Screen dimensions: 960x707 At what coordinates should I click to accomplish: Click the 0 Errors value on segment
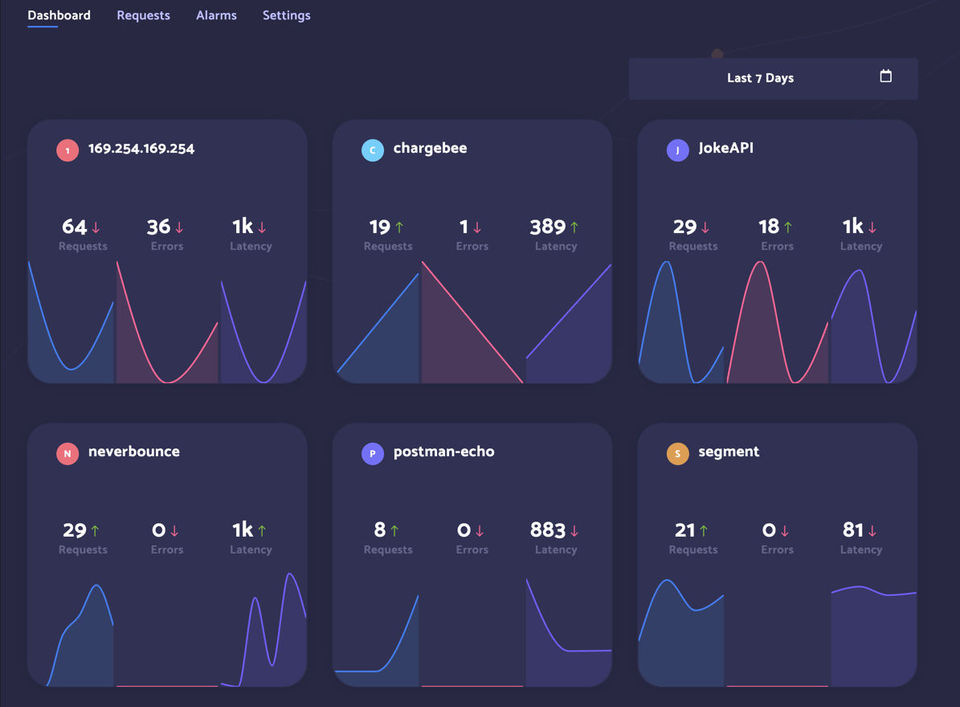click(x=769, y=530)
